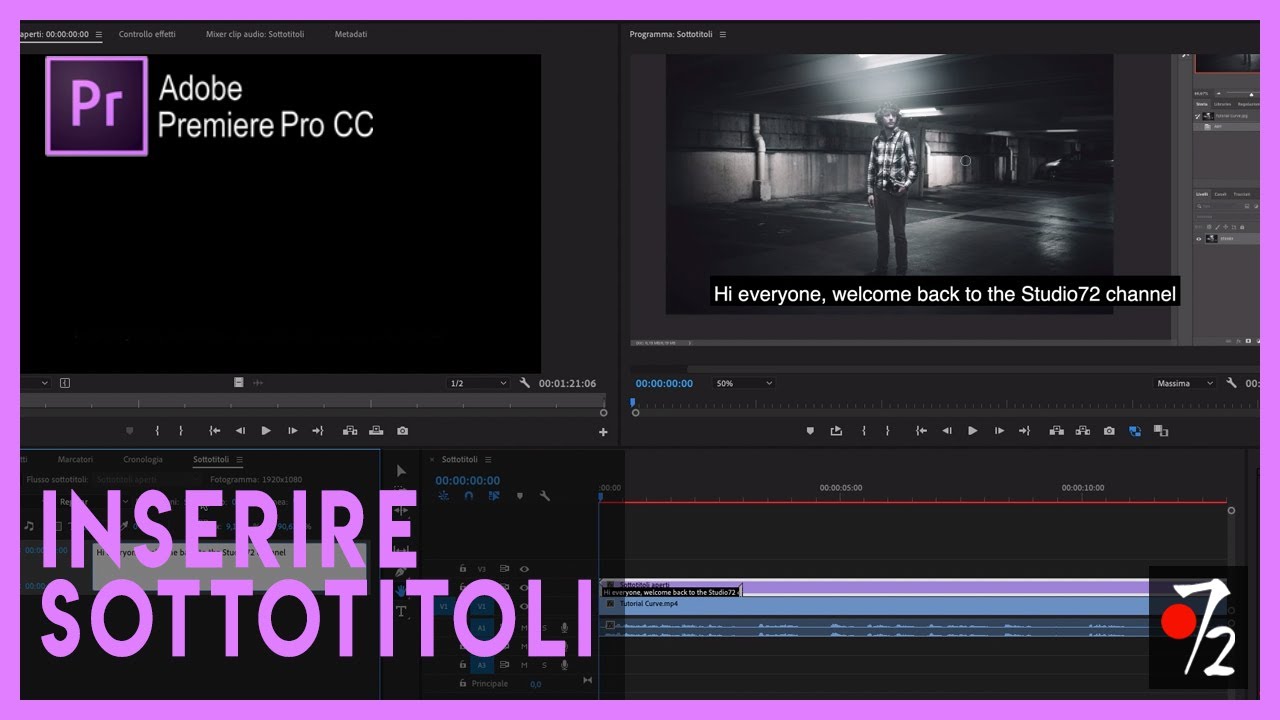Switch to Marcatori tab
Viewport: 1280px width, 720px height.
click(75, 459)
